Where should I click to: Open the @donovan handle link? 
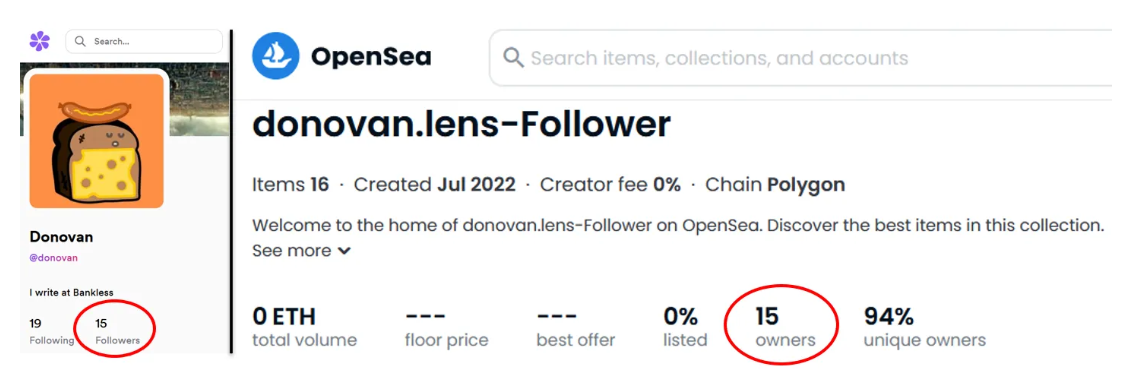tap(54, 257)
